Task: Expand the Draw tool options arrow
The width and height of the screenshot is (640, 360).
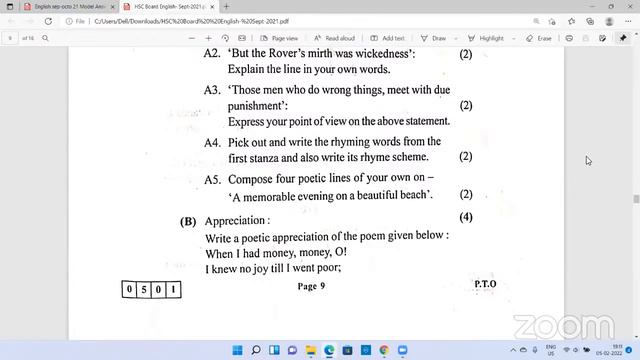Action: [456, 38]
